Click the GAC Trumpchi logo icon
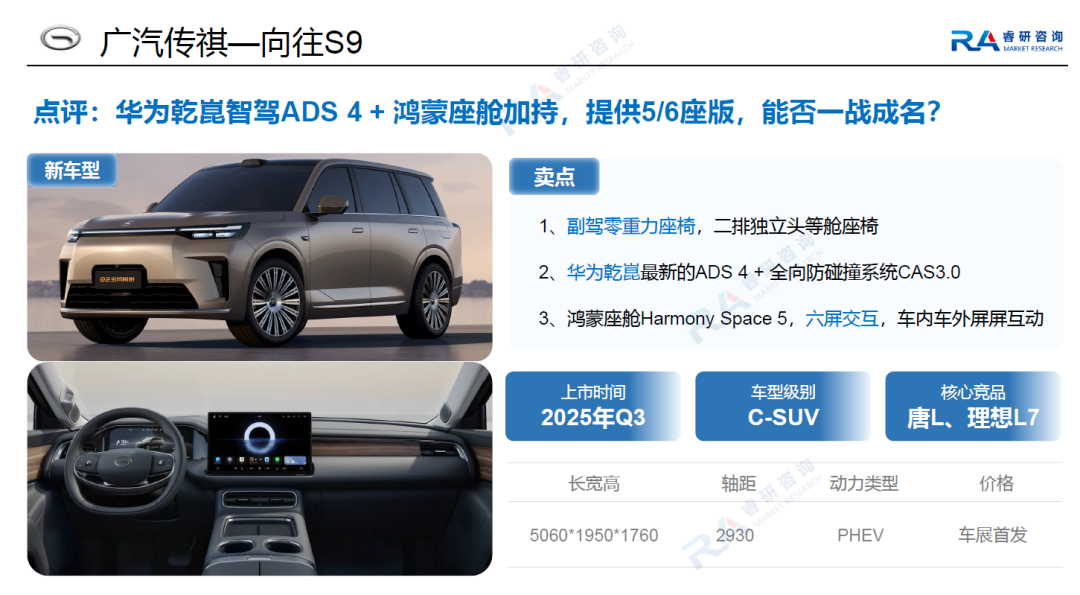The width and height of the screenshot is (1080, 595). tap(60, 39)
